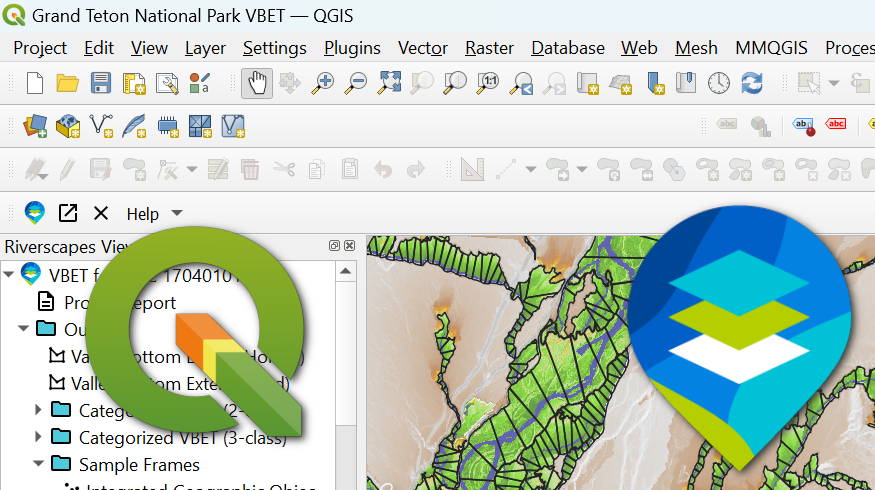The width and height of the screenshot is (875, 490).
Task: Click the New Mesh Layer icon
Action: point(200,126)
